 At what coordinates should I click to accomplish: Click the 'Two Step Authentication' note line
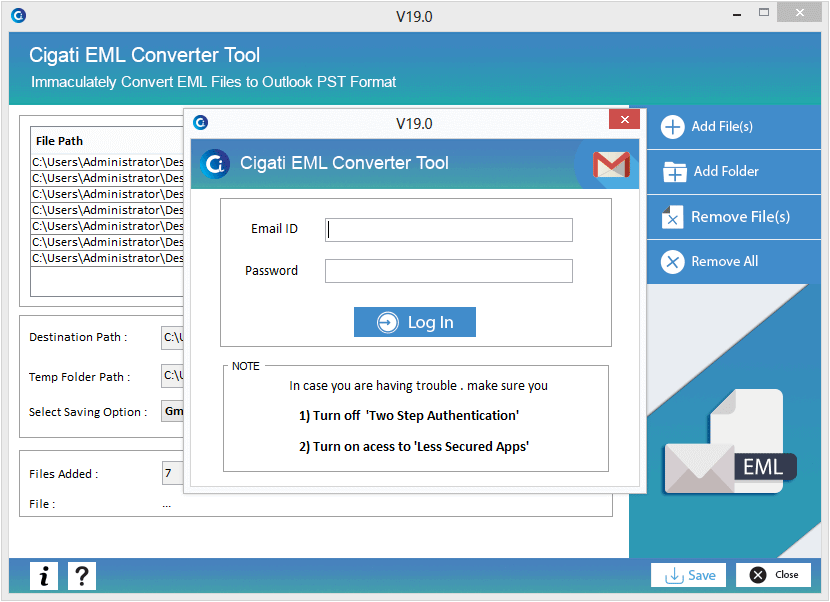coord(409,416)
